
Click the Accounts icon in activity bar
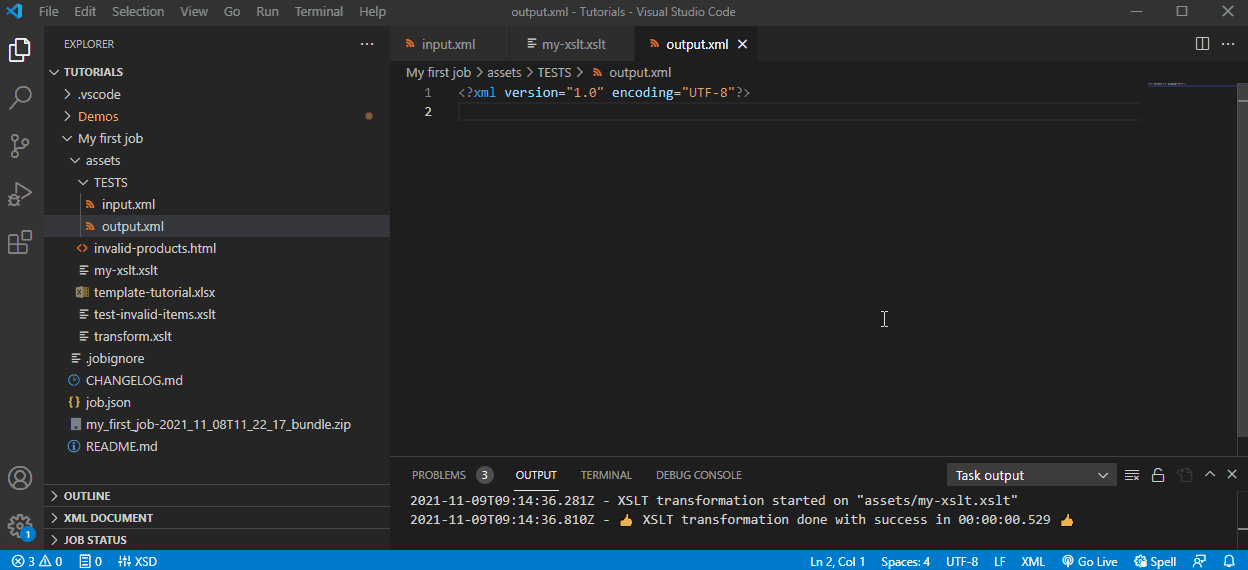(20, 479)
